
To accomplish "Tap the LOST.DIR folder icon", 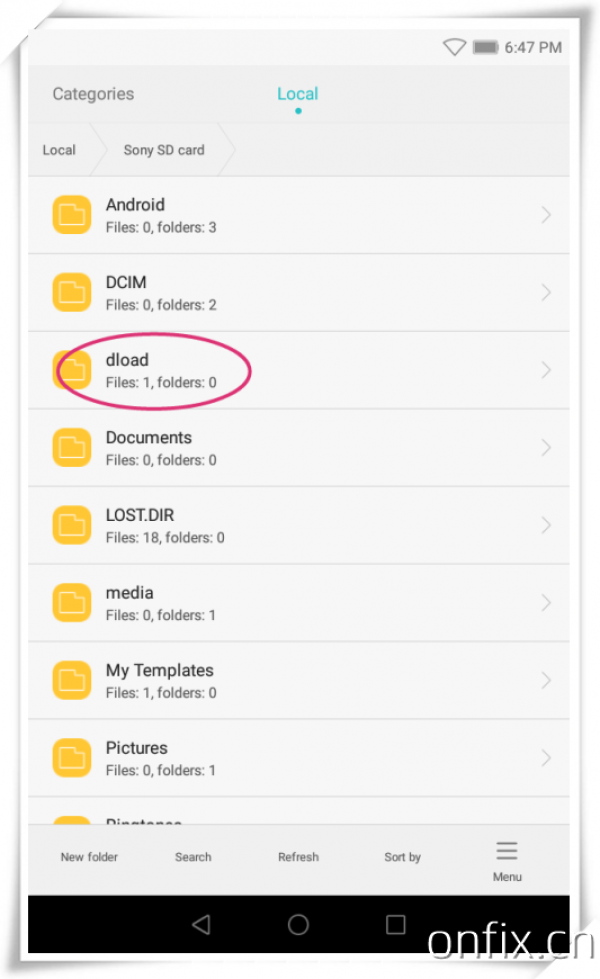I will click(x=72, y=525).
